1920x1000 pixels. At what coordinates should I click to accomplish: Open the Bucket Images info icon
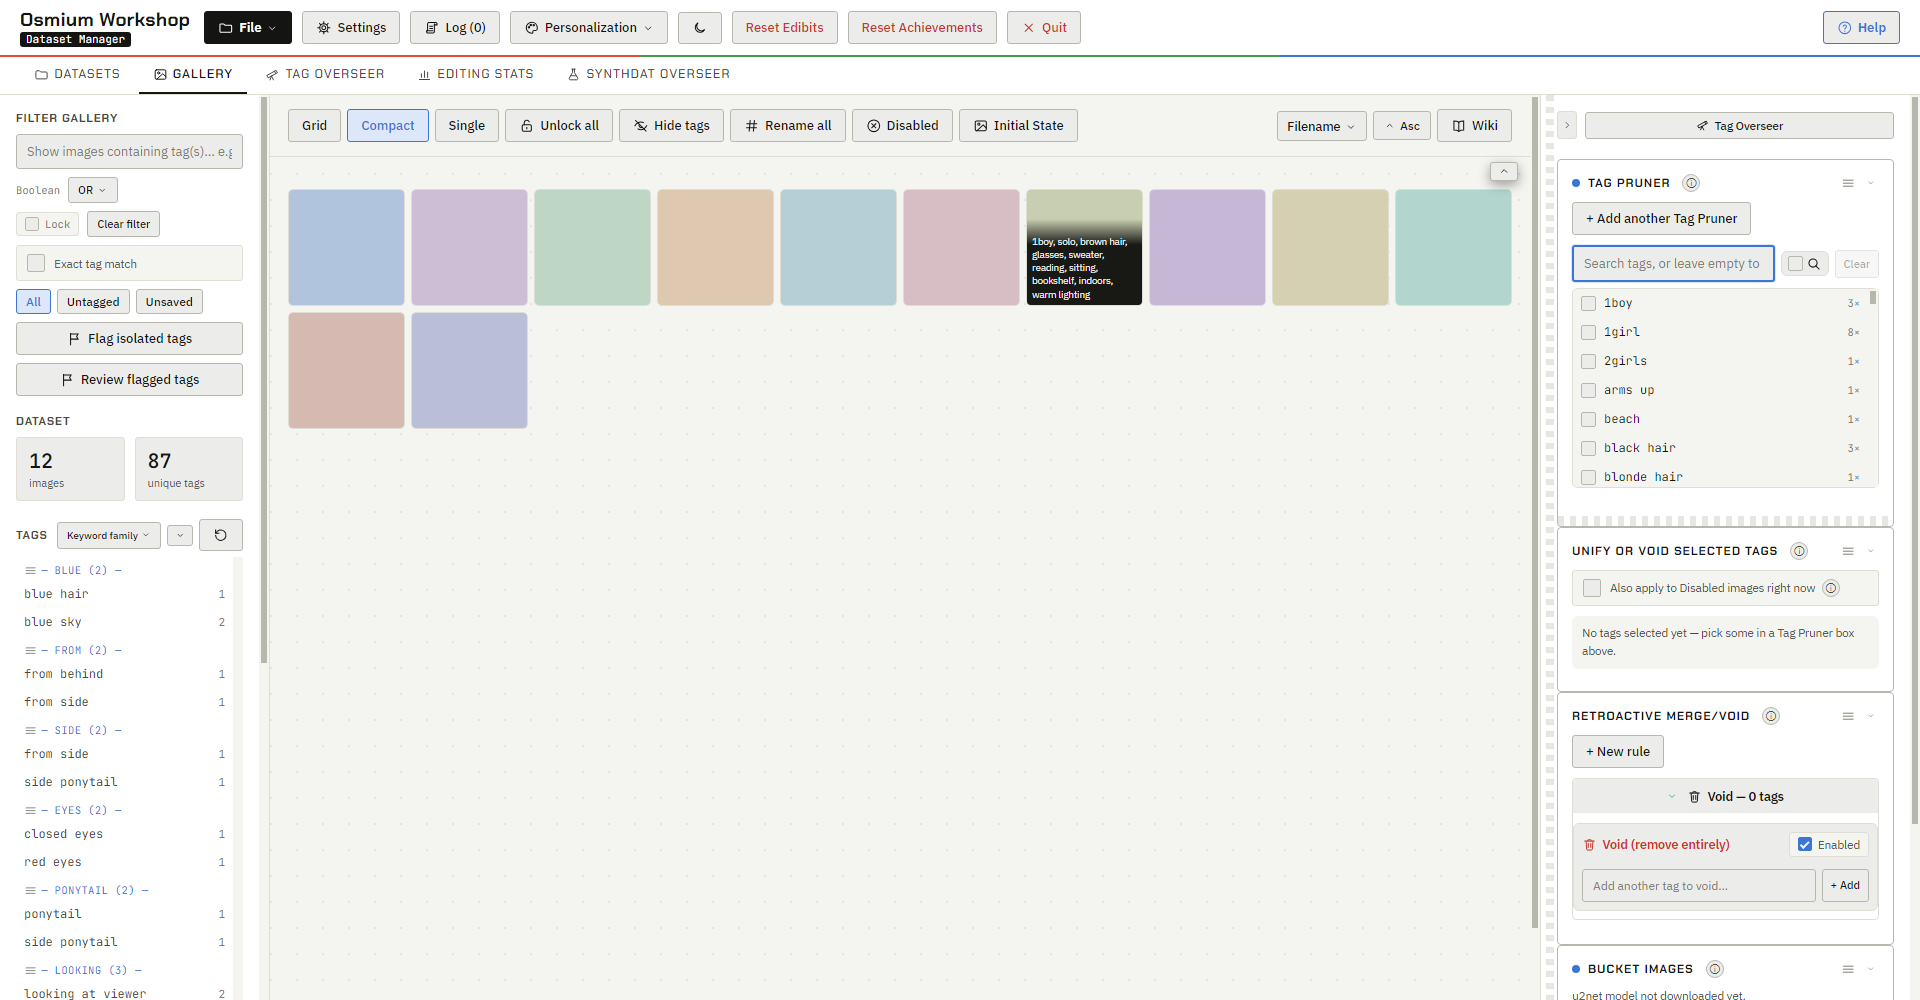point(1715,969)
